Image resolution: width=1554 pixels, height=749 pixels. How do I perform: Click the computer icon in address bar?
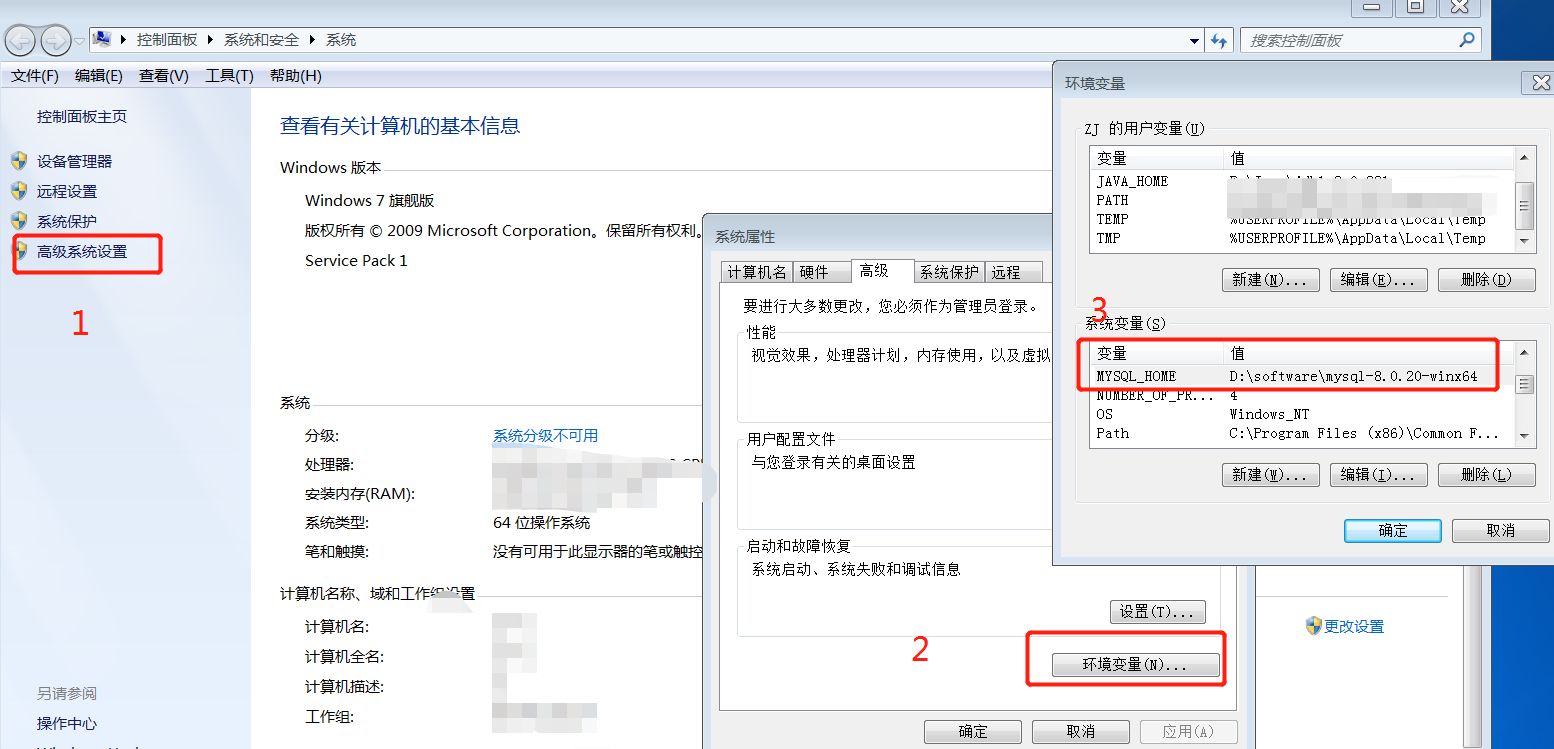pyautogui.click(x=102, y=40)
